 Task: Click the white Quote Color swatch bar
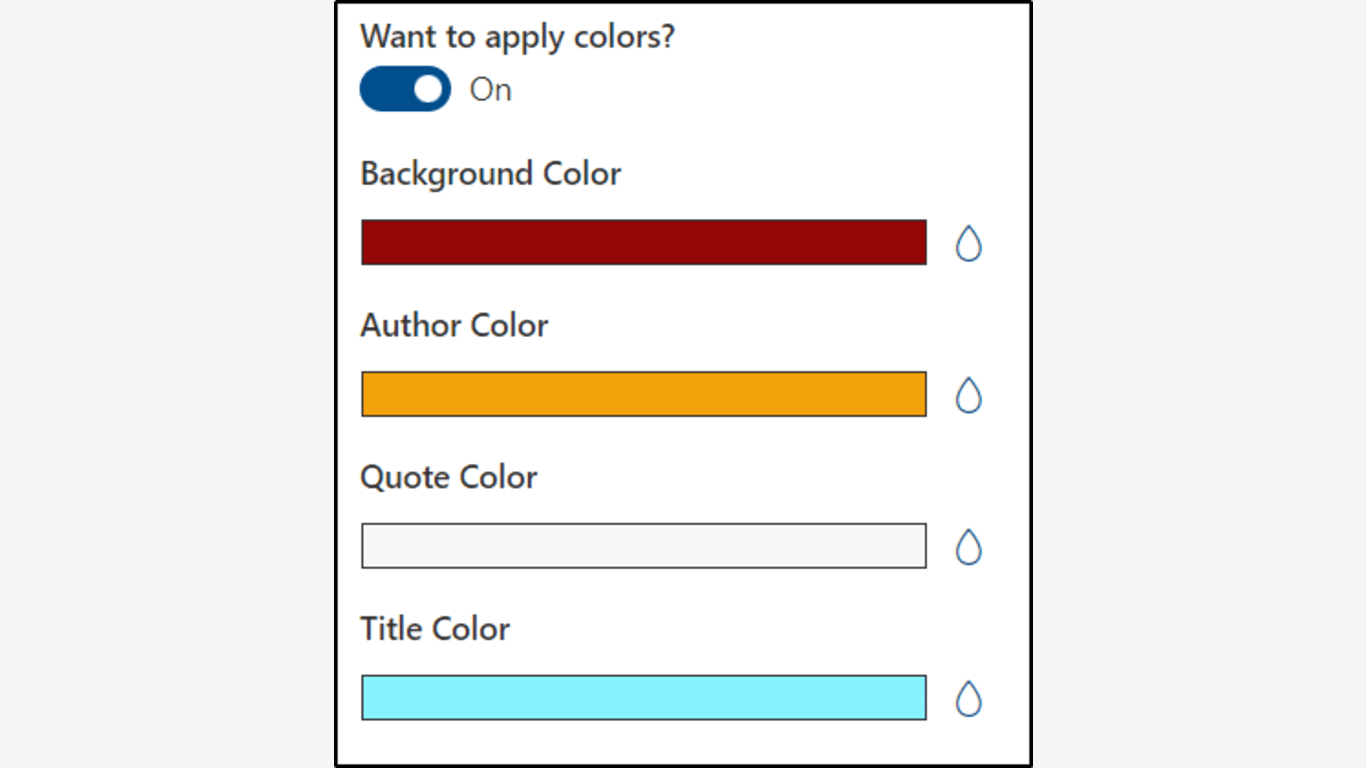pos(643,546)
